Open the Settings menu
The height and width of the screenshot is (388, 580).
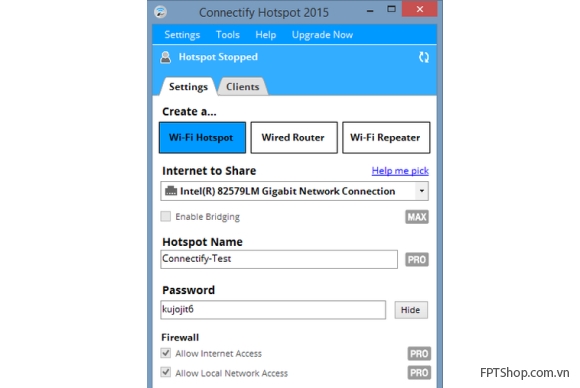click(182, 35)
